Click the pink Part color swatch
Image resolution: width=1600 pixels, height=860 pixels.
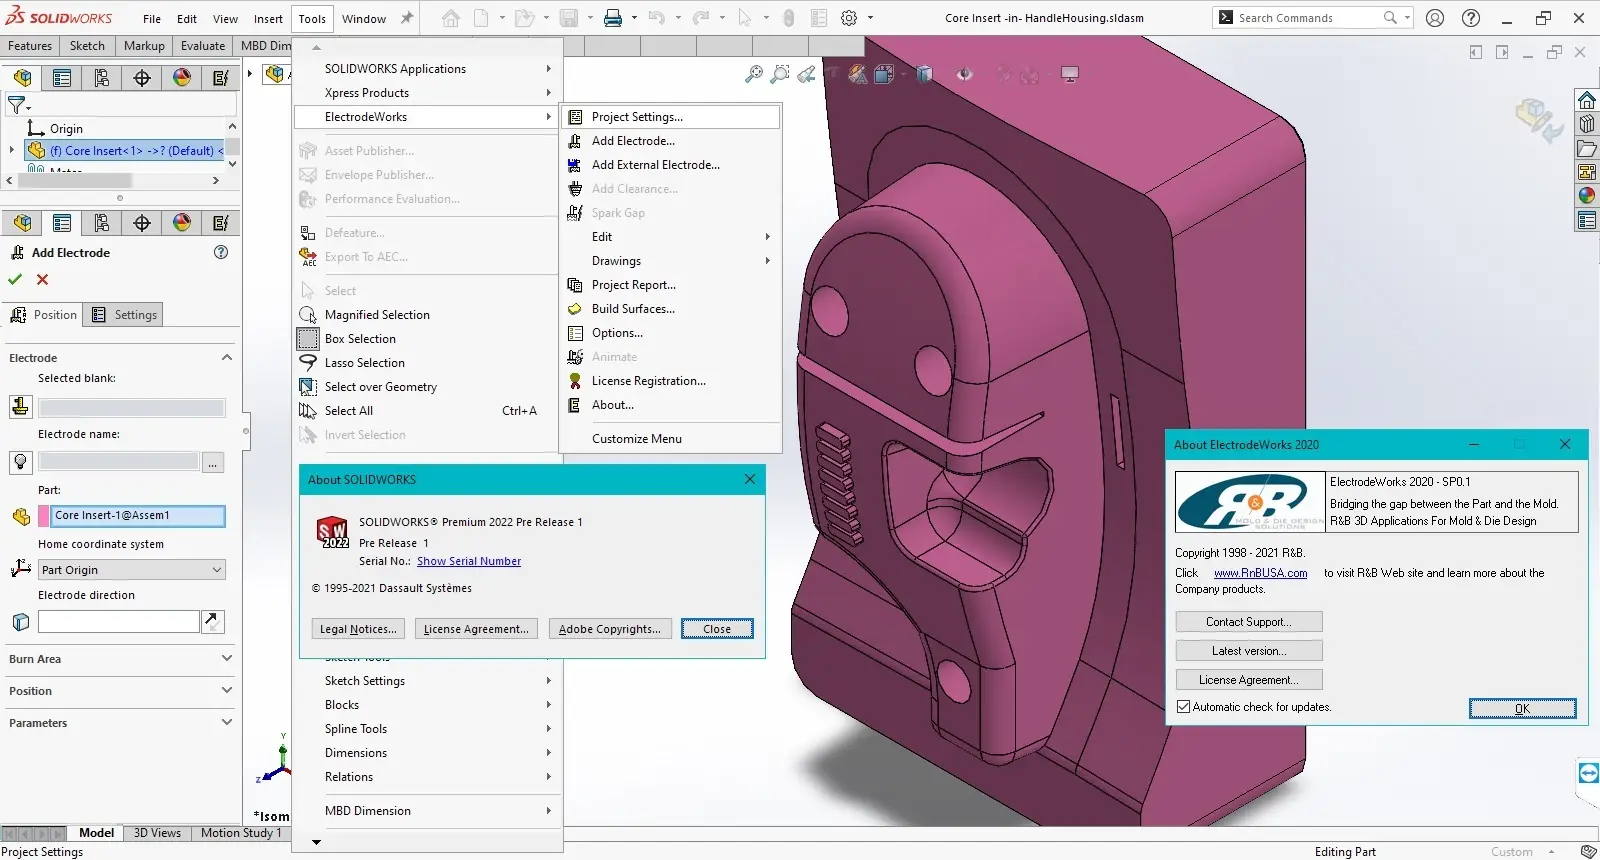click(x=44, y=516)
